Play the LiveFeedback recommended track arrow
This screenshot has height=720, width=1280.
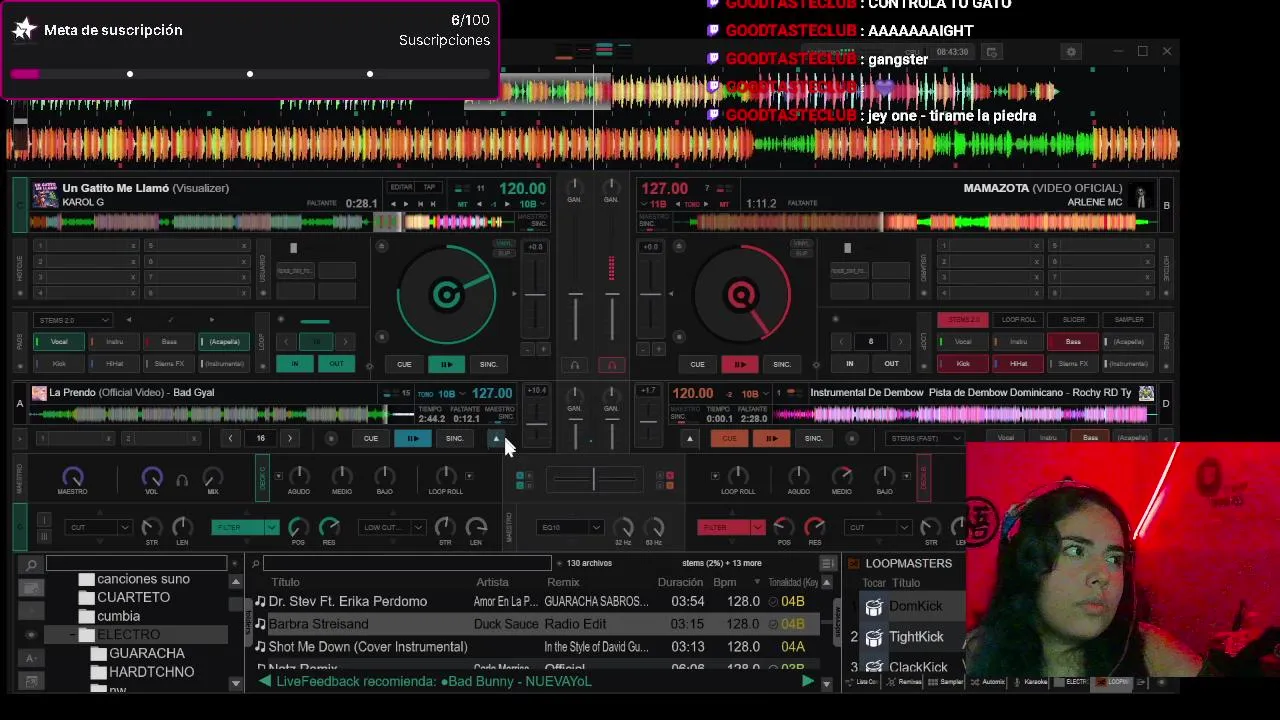(x=808, y=681)
